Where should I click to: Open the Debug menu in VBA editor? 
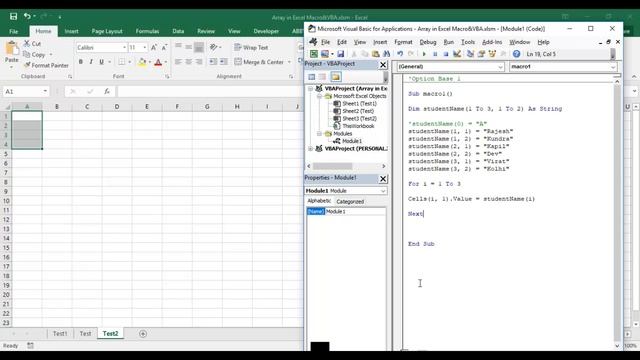pyautogui.click(x=428, y=42)
